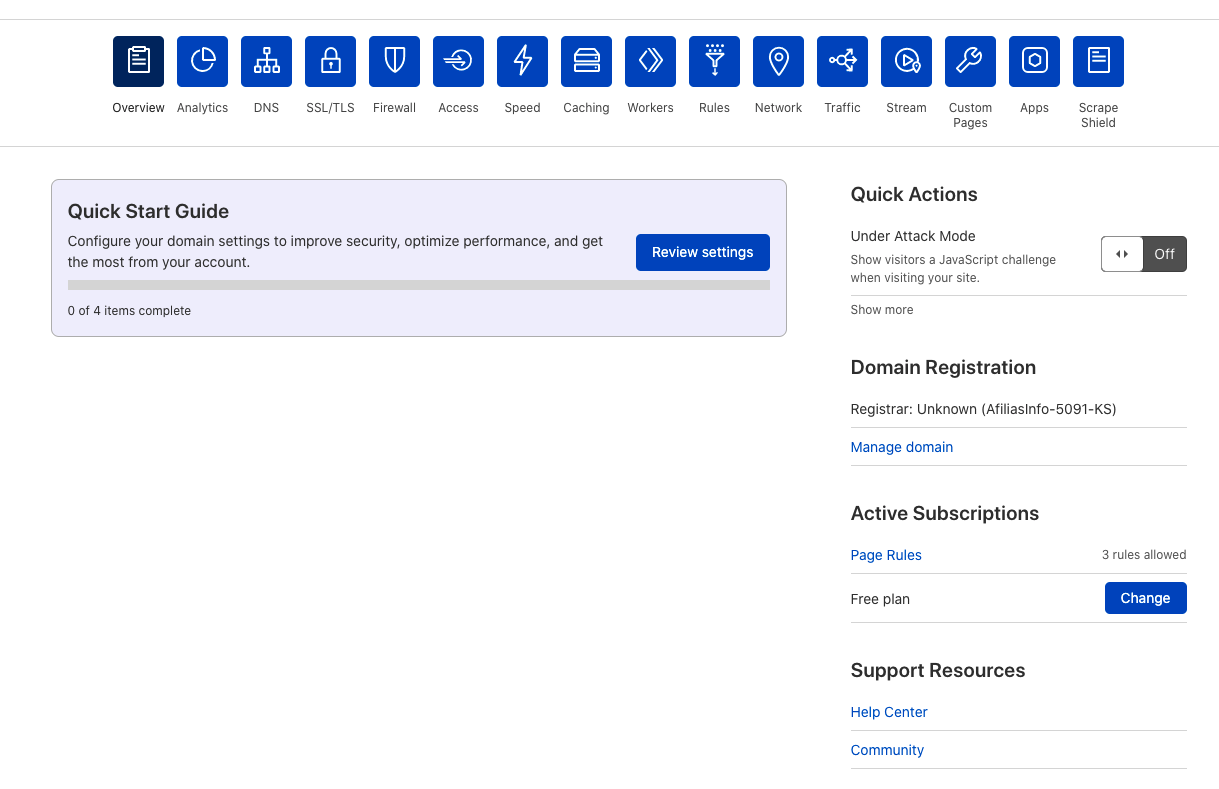Screen dimensions: 1219x789
Task: Open the Firewall shield icon
Action: coord(394,61)
